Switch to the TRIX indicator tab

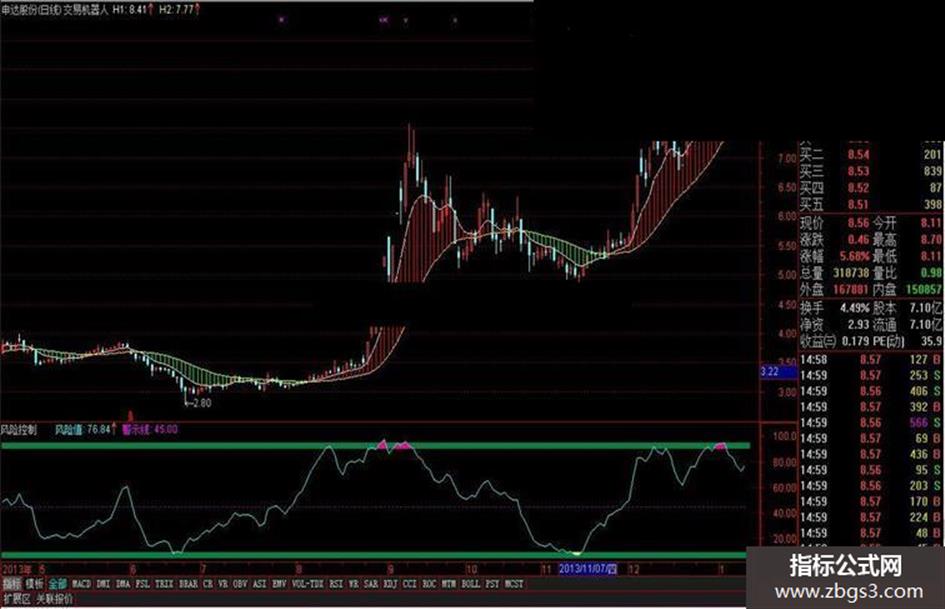(x=164, y=584)
